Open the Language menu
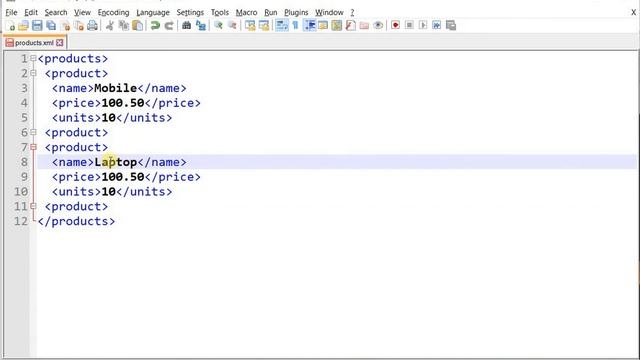This screenshot has height=360, width=640. coord(153,13)
